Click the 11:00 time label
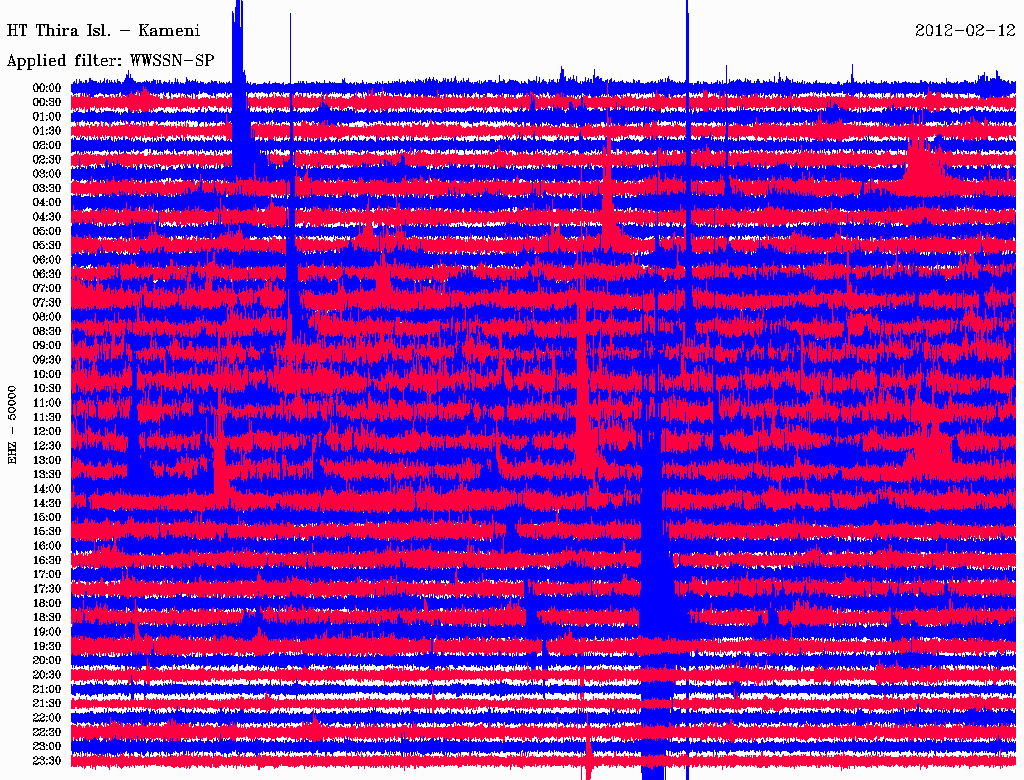Screen dimensions: 1024x780 [x=47, y=403]
